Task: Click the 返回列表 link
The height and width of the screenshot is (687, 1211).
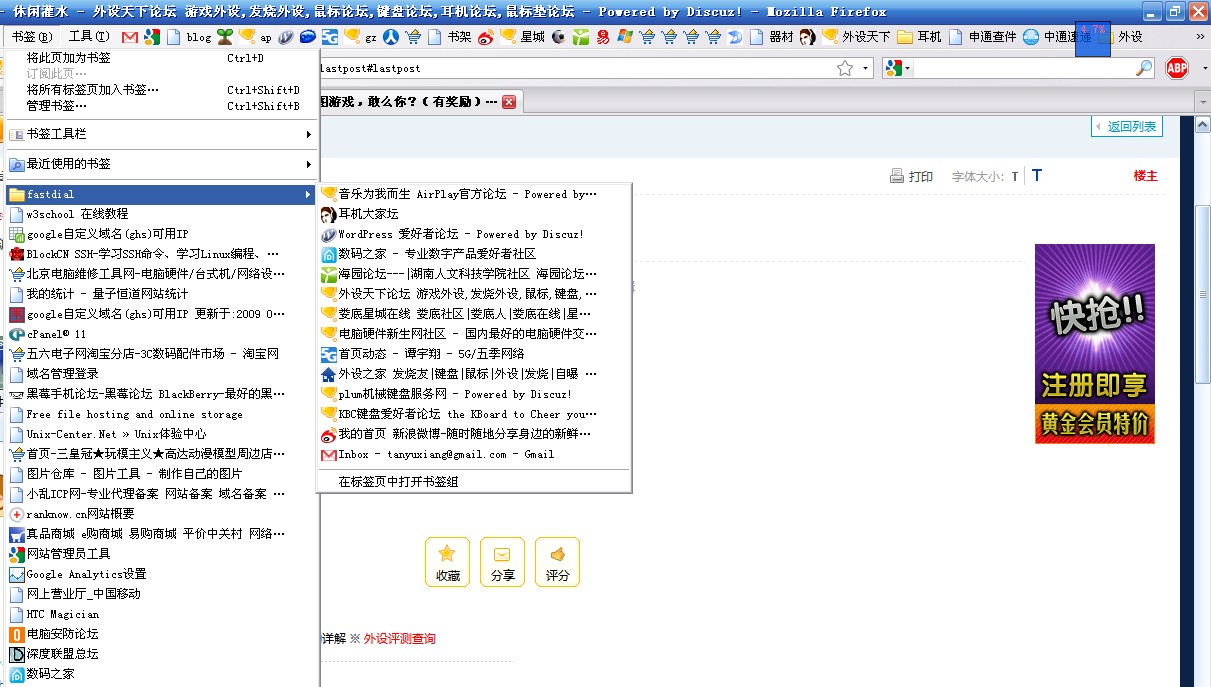Action: 1126,127
